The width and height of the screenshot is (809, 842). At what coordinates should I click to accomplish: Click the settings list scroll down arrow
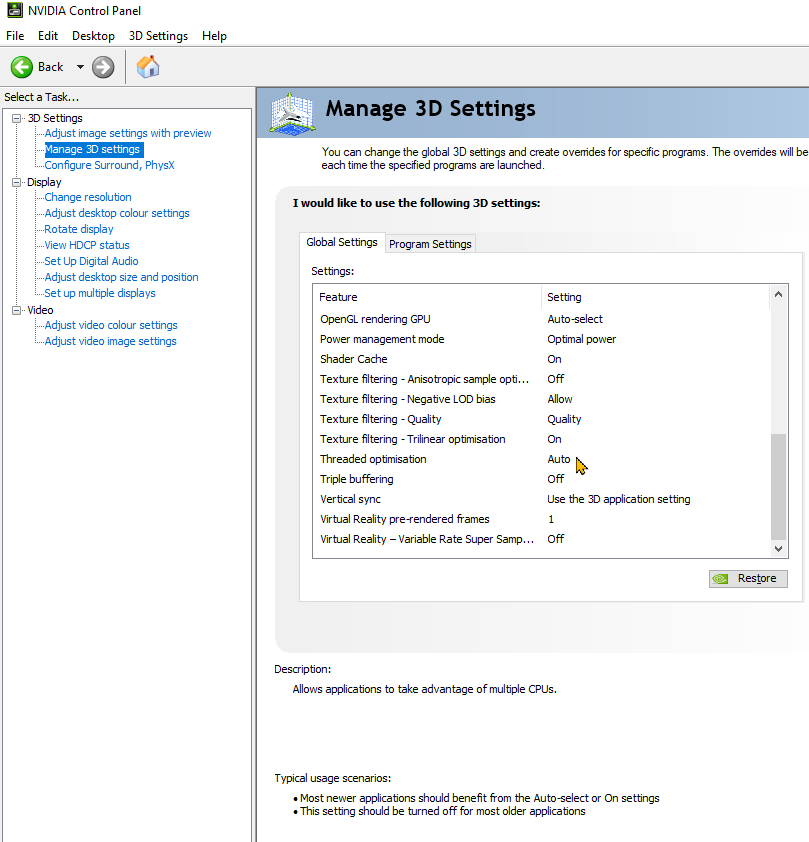(778, 548)
